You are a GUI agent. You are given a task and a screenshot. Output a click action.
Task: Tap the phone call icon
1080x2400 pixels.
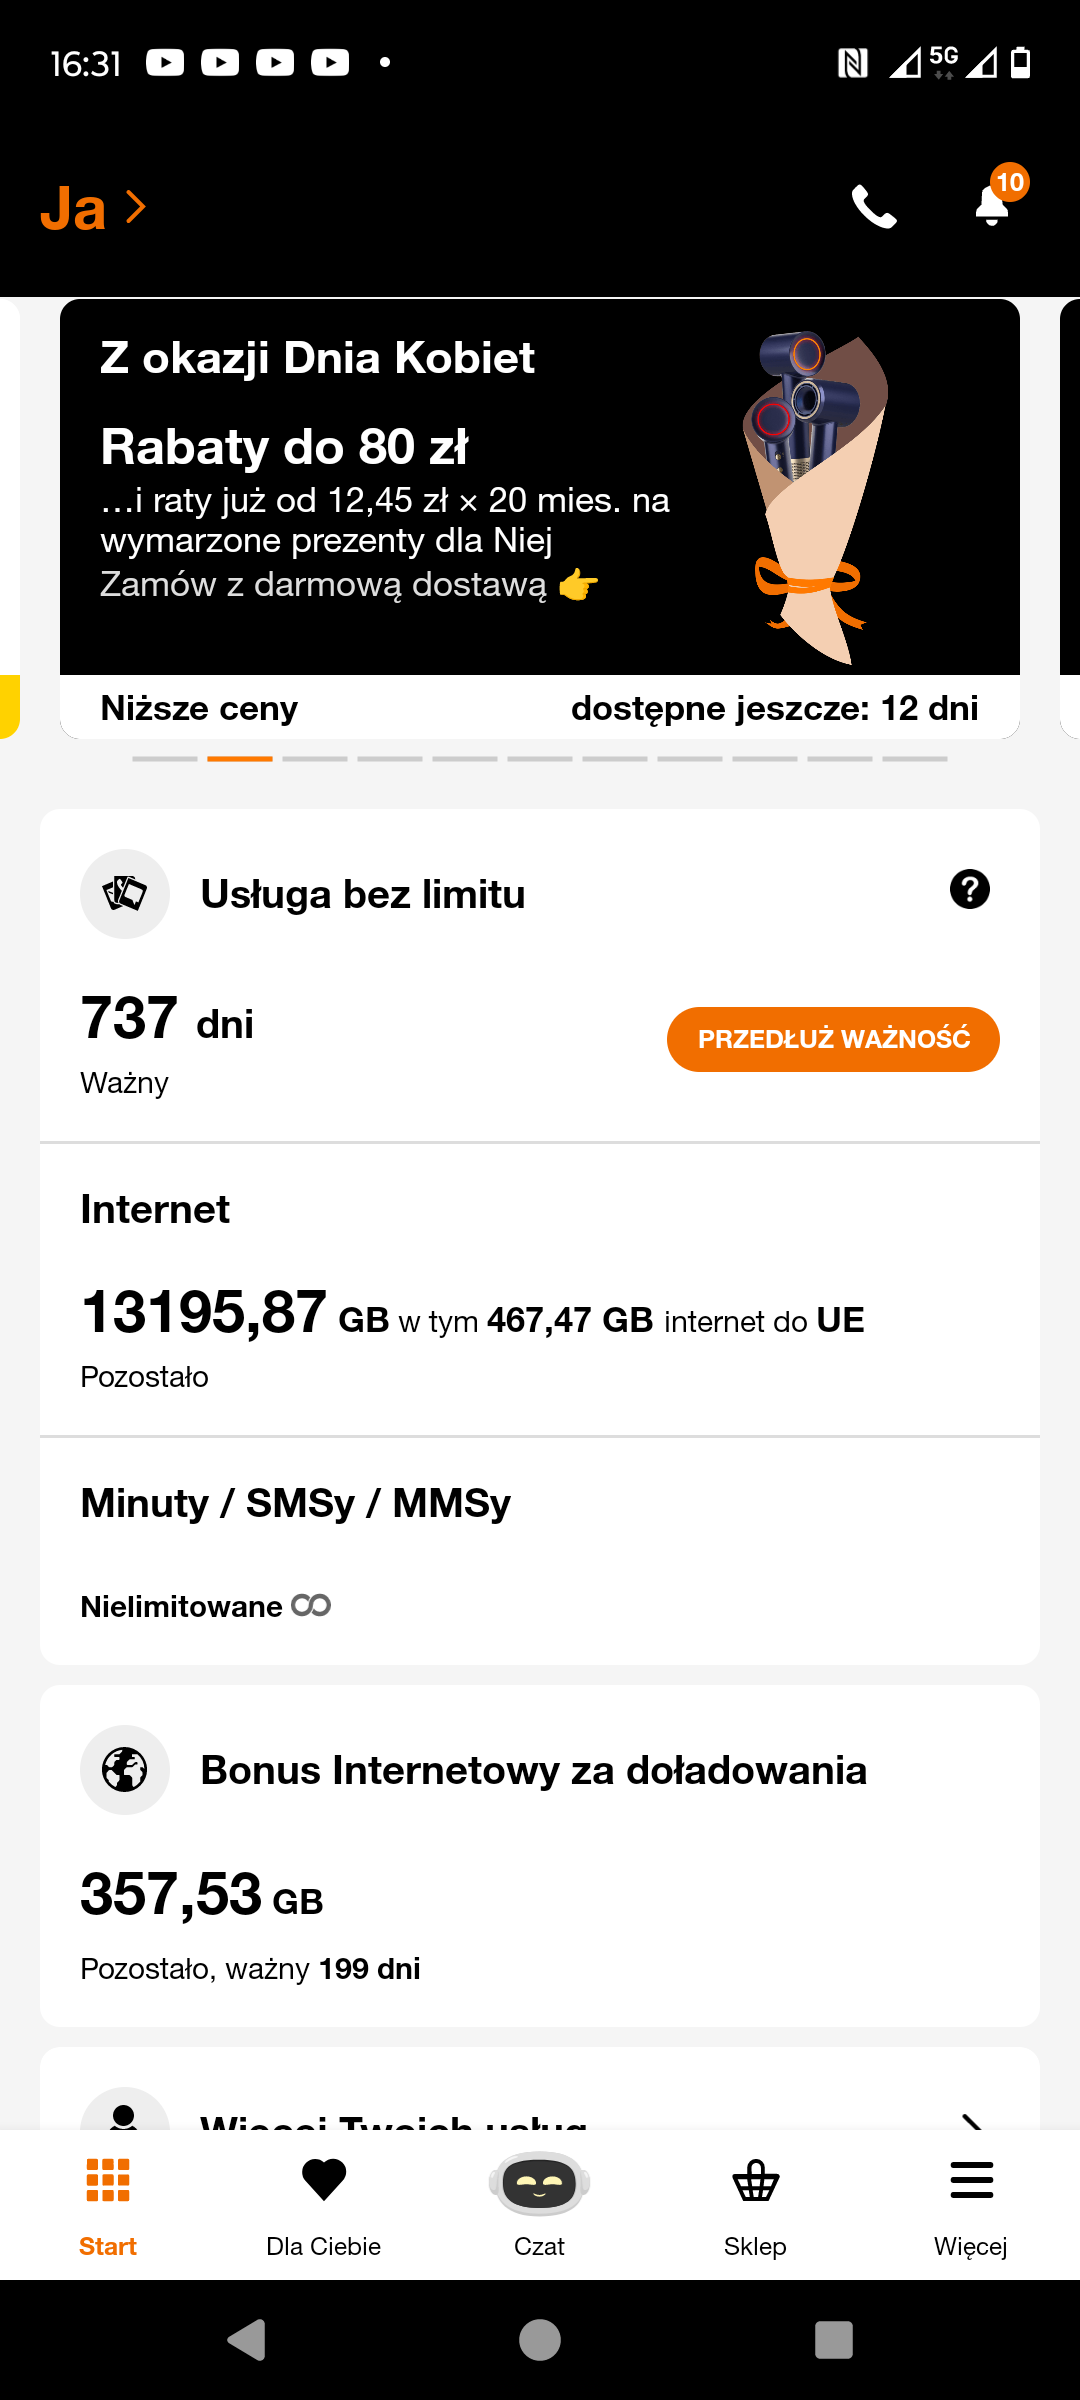click(873, 207)
